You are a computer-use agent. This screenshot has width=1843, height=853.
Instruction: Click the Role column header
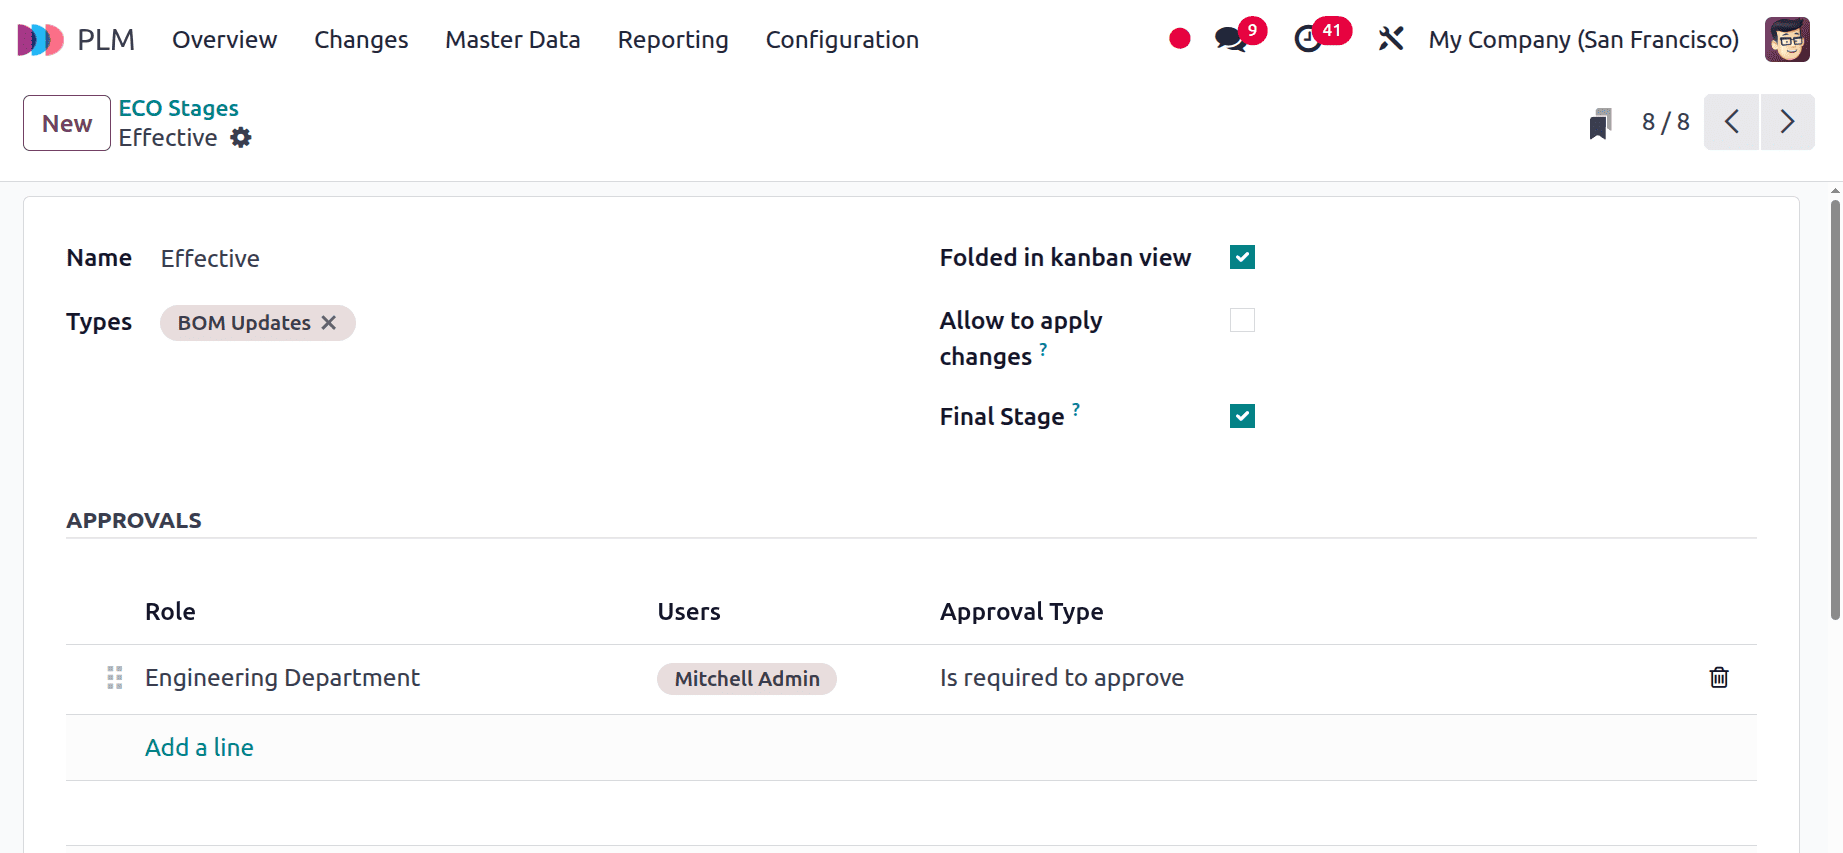170,612
